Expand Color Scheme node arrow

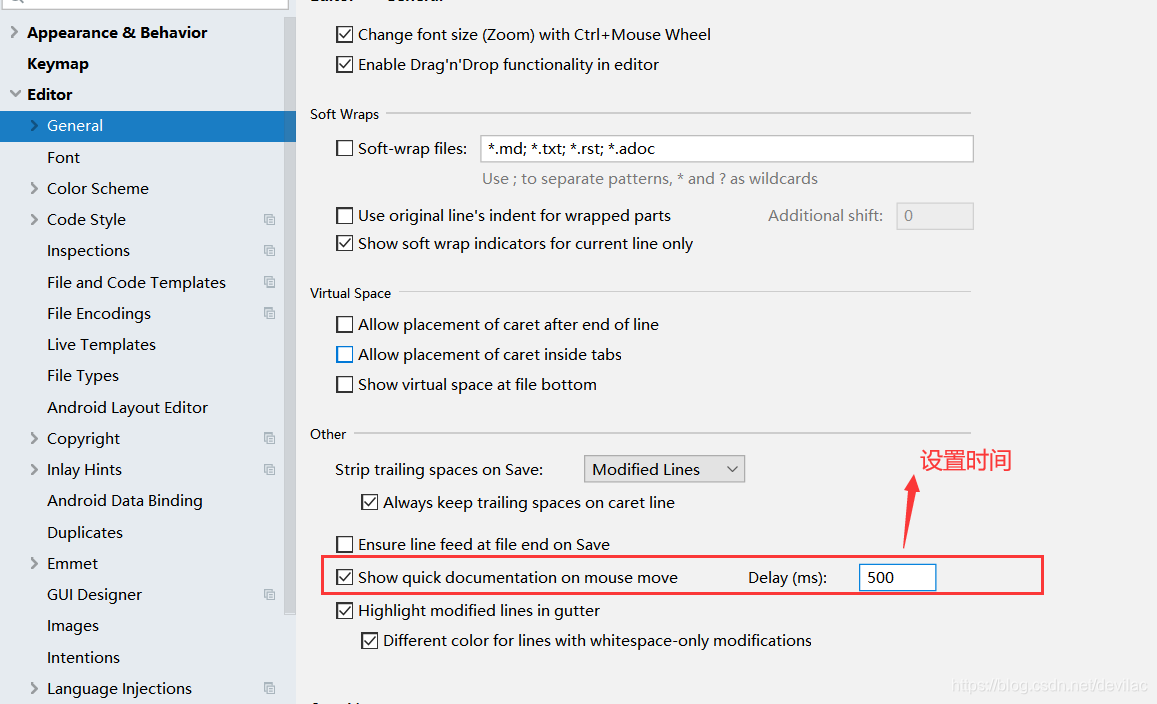34,188
